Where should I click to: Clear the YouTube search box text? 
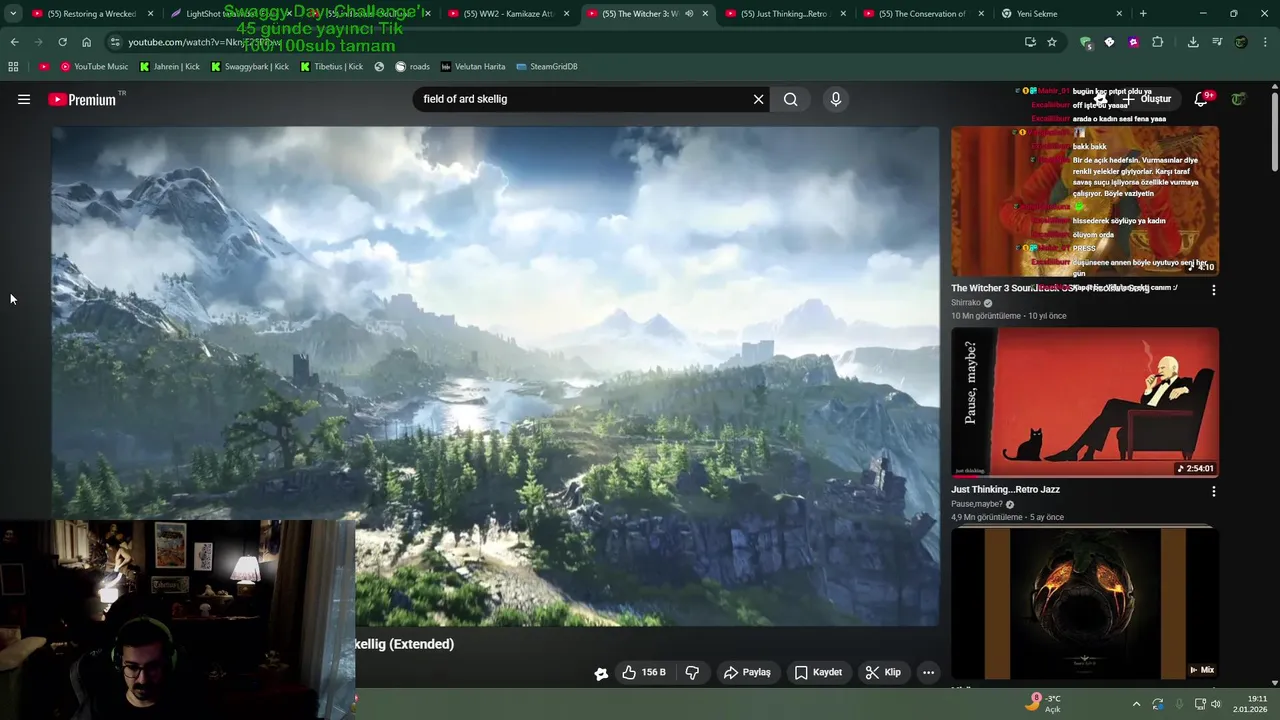click(x=758, y=99)
